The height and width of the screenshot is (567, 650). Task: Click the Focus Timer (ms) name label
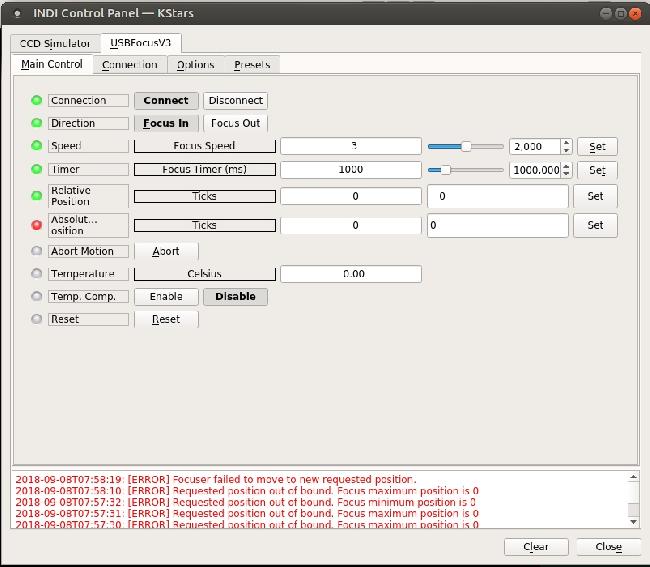coord(205,170)
